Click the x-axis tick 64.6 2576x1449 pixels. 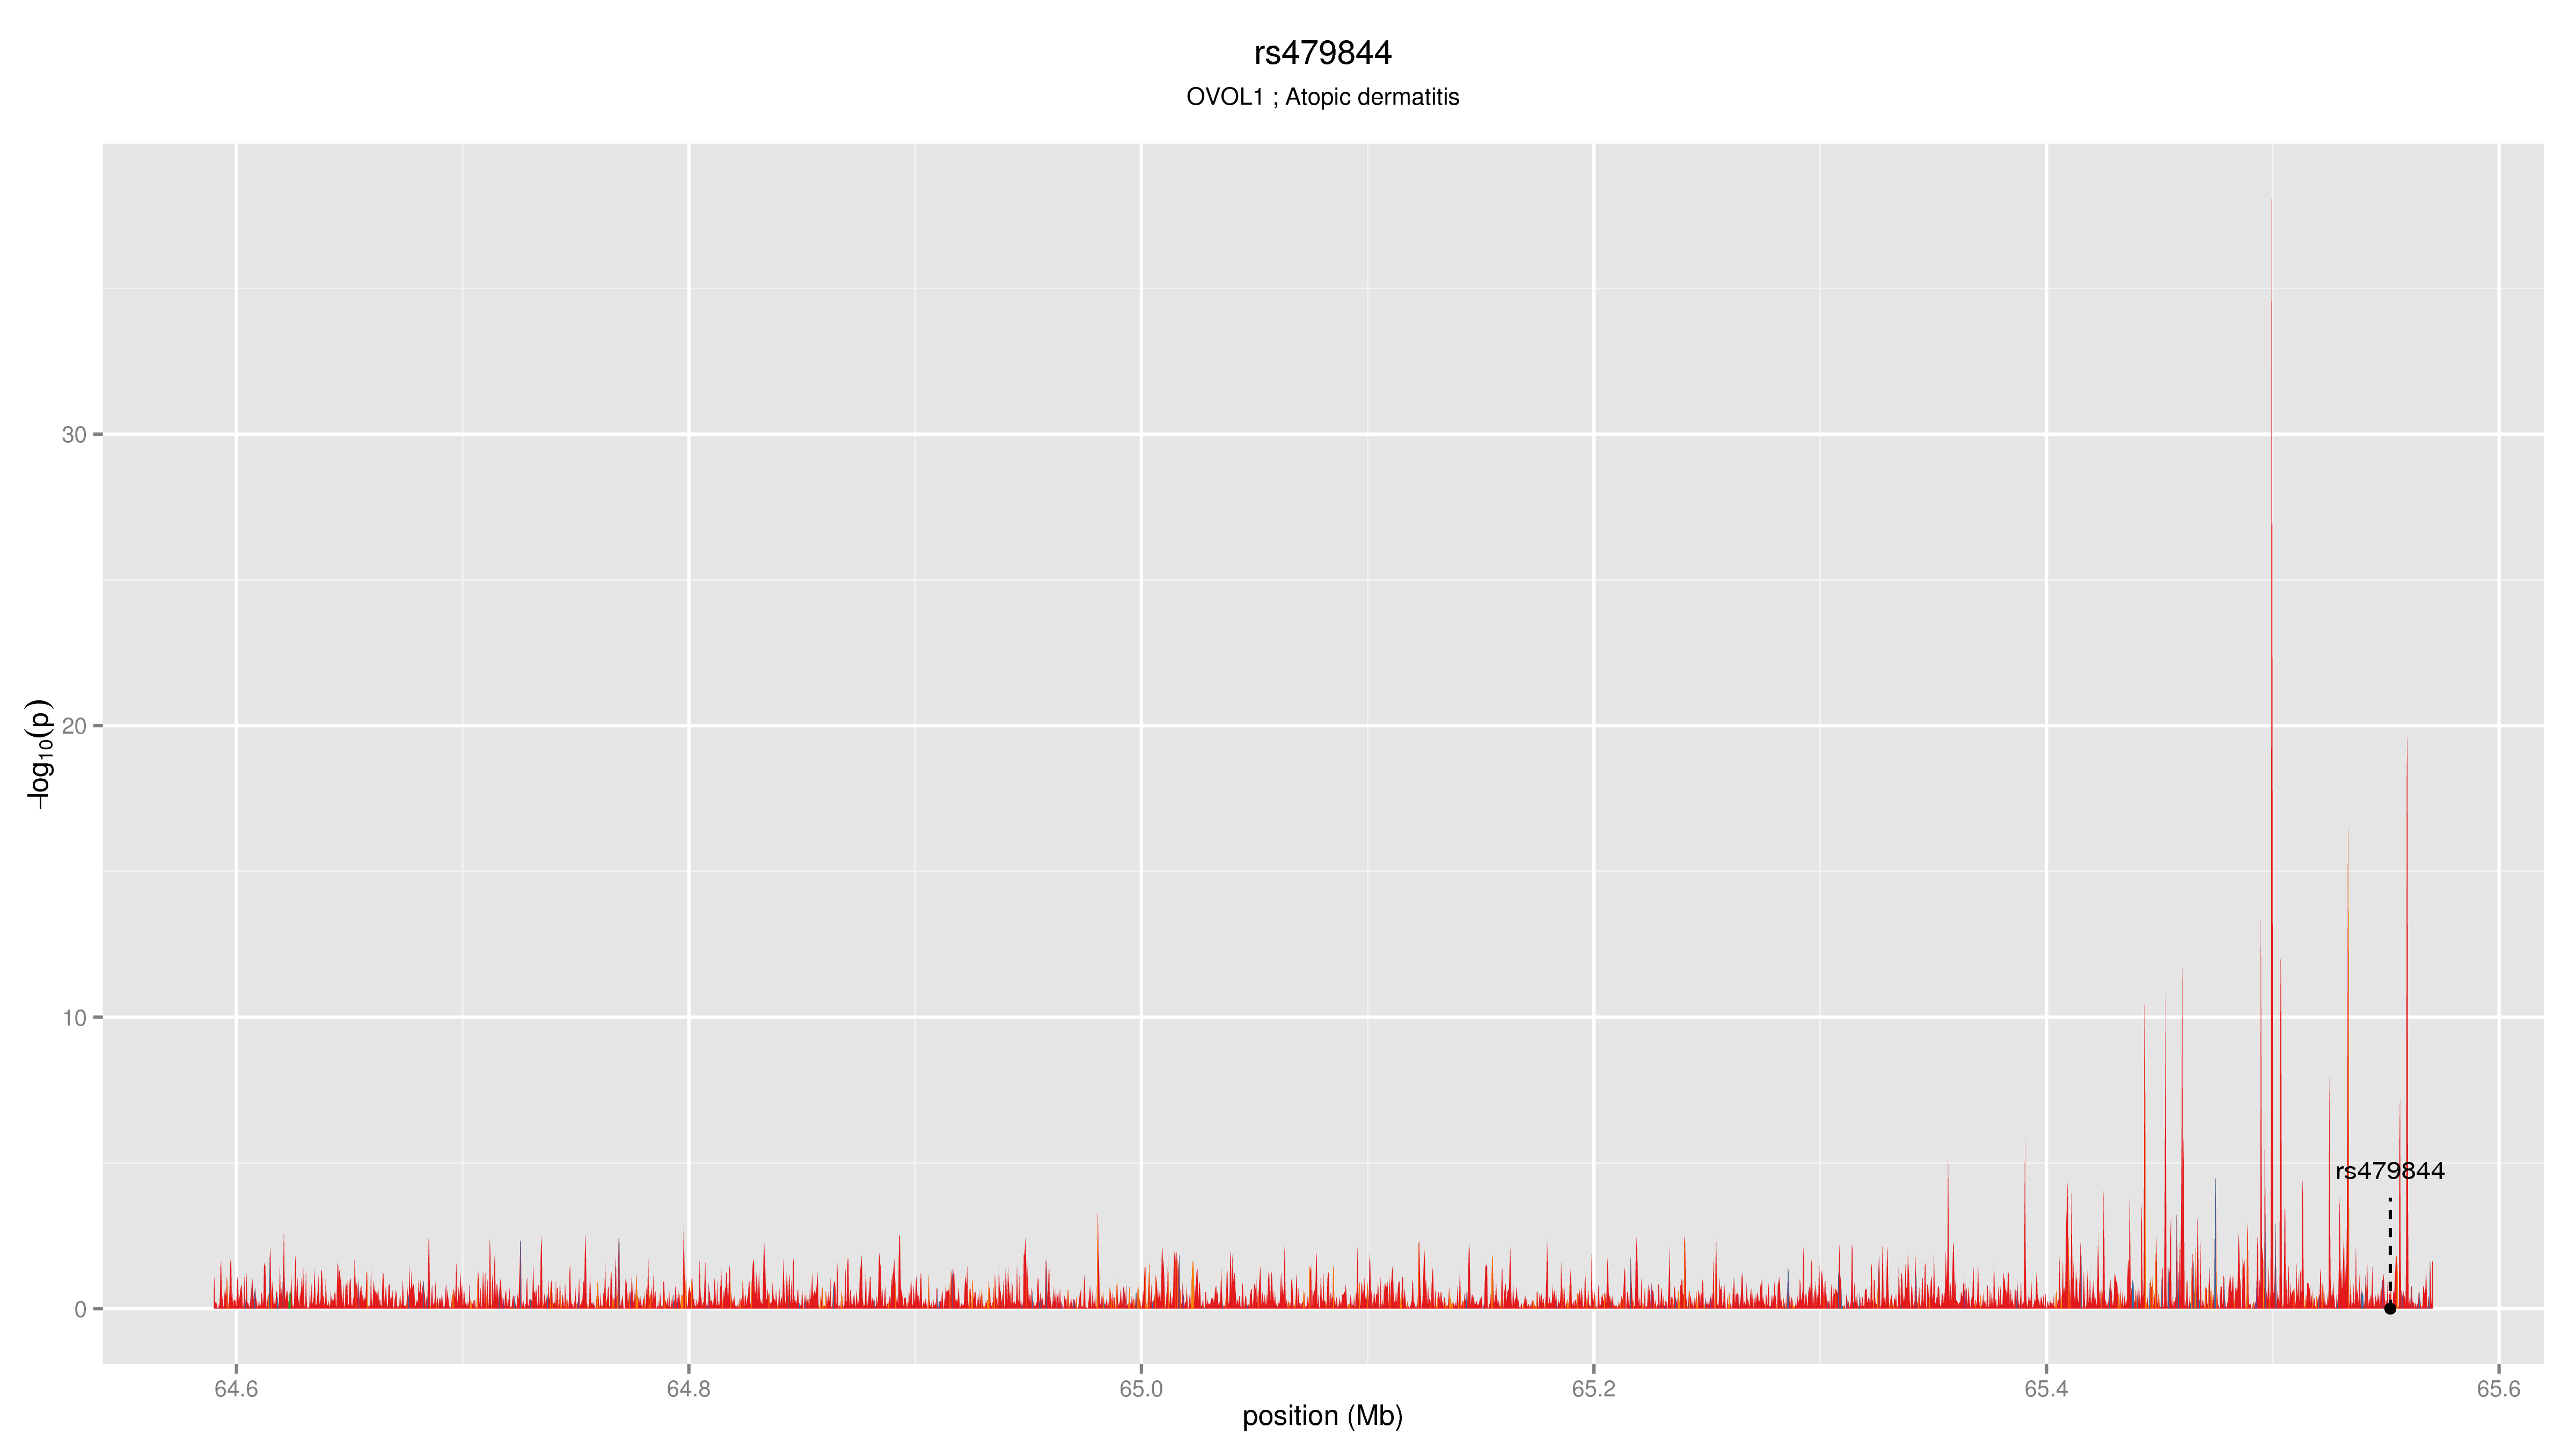[x=236, y=1389]
